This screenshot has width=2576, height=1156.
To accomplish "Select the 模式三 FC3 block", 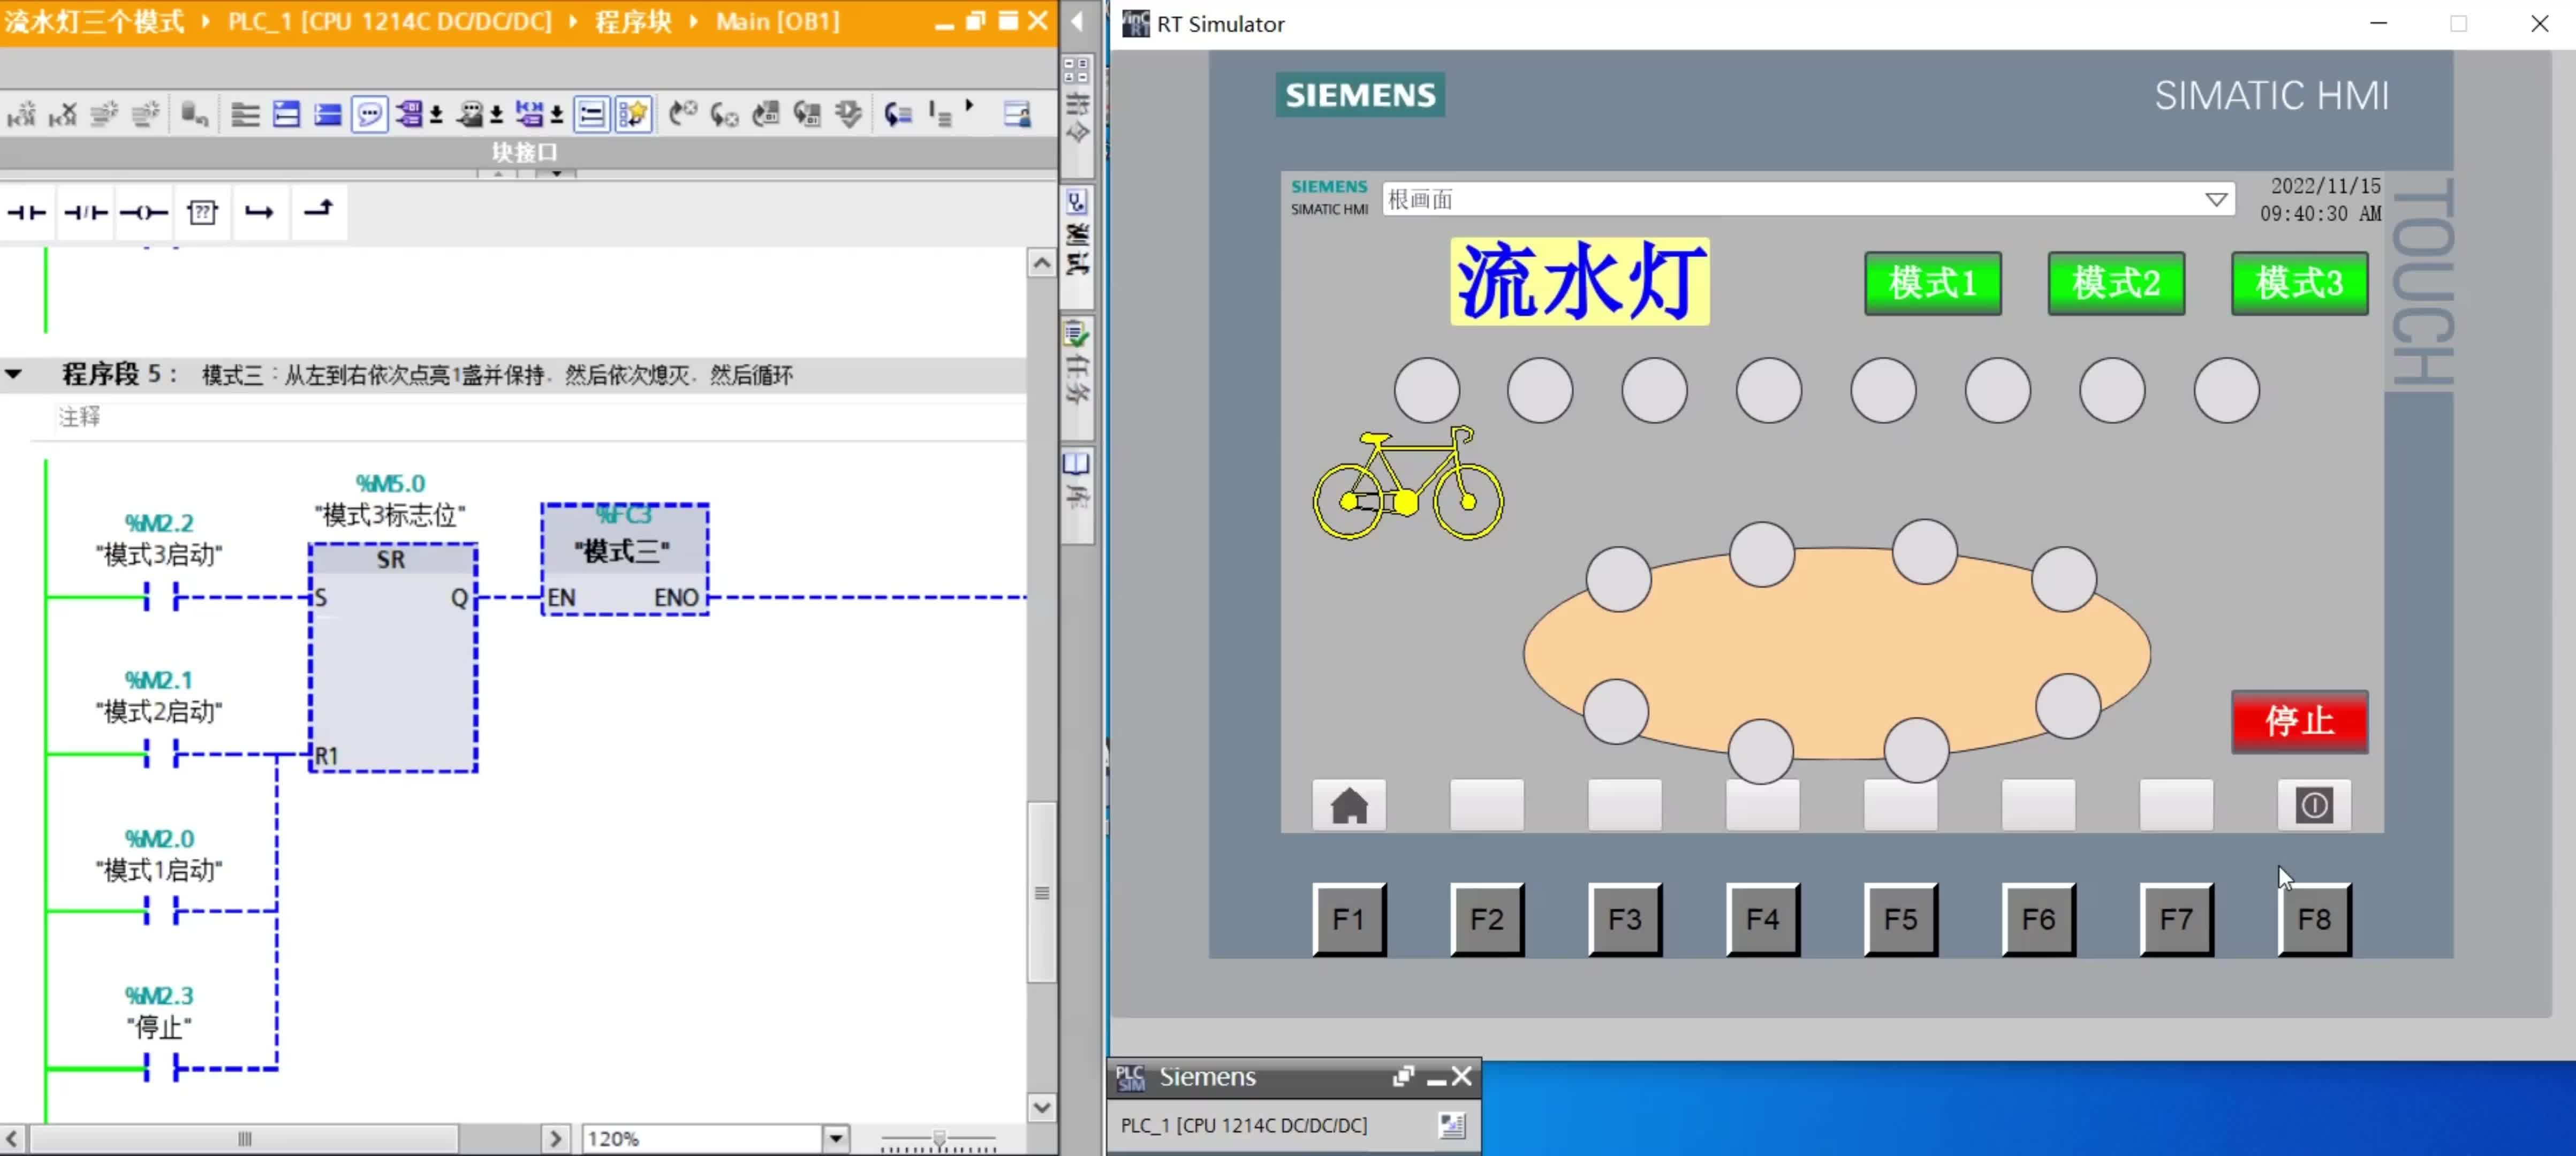I will (625, 559).
